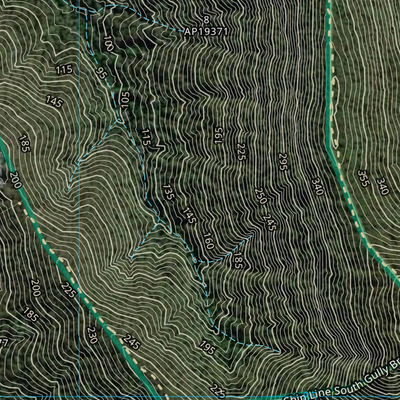
Task: Click the 135 contour elevation label
Action: point(168,192)
